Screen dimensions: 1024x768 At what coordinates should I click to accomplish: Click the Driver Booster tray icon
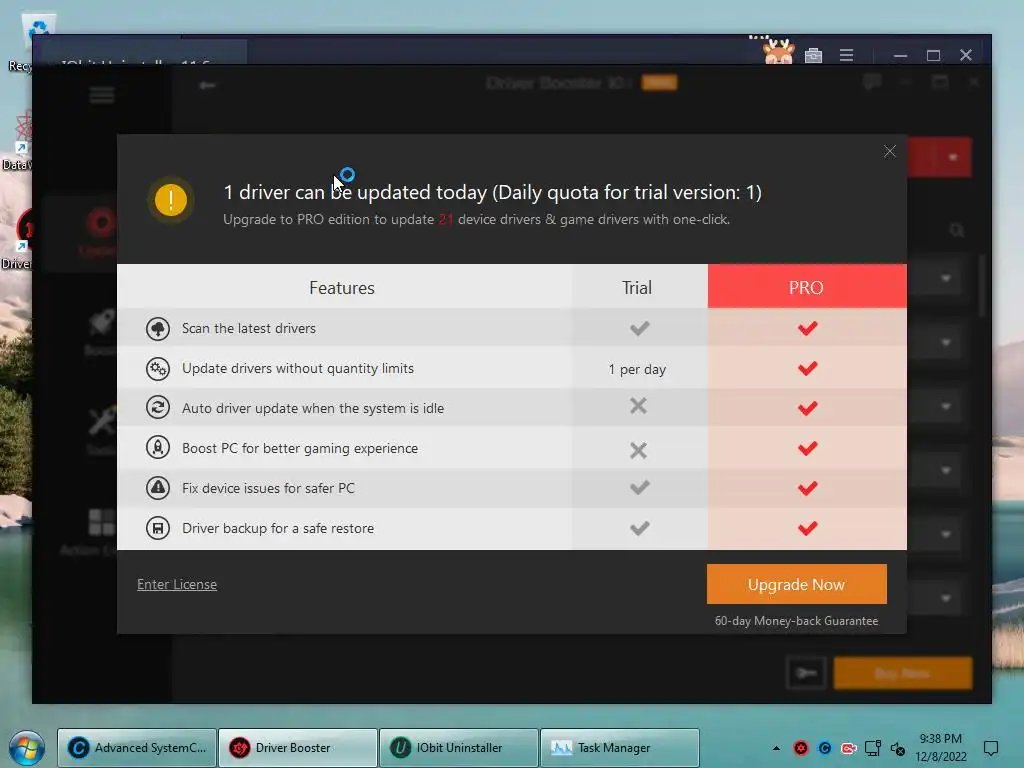click(801, 748)
